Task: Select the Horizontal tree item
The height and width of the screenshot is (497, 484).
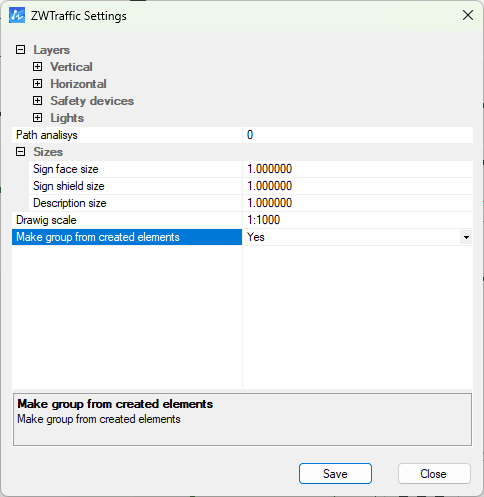Action: pyautogui.click(x=78, y=84)
